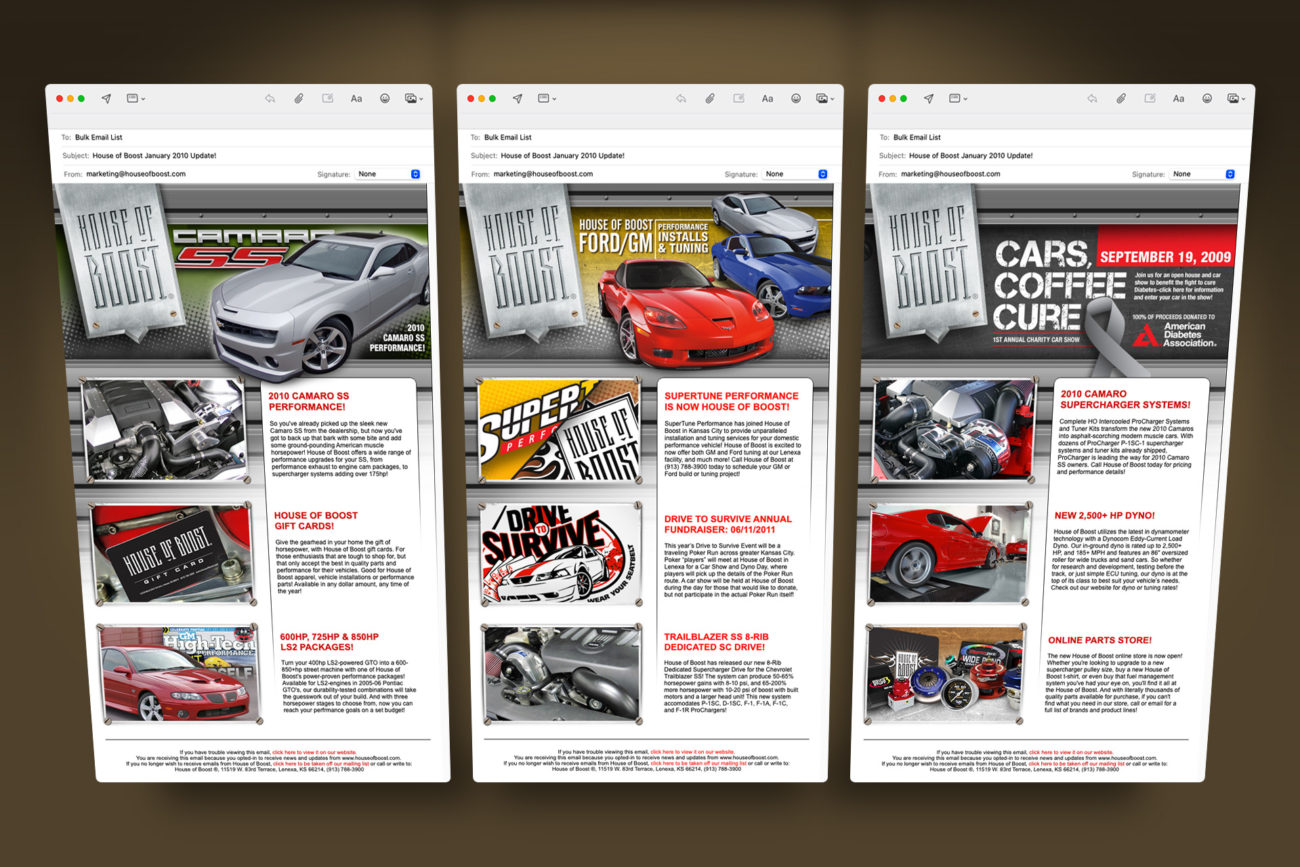Open the Signature popup set to None
1300x867 pixels.
[x=387, y=174]
